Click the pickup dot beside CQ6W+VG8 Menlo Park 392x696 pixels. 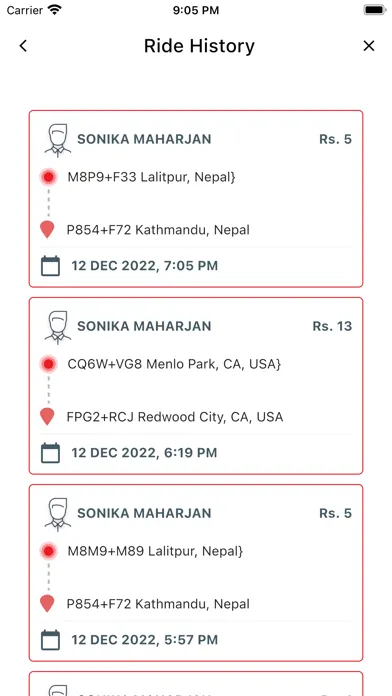[x=48, y=364]
